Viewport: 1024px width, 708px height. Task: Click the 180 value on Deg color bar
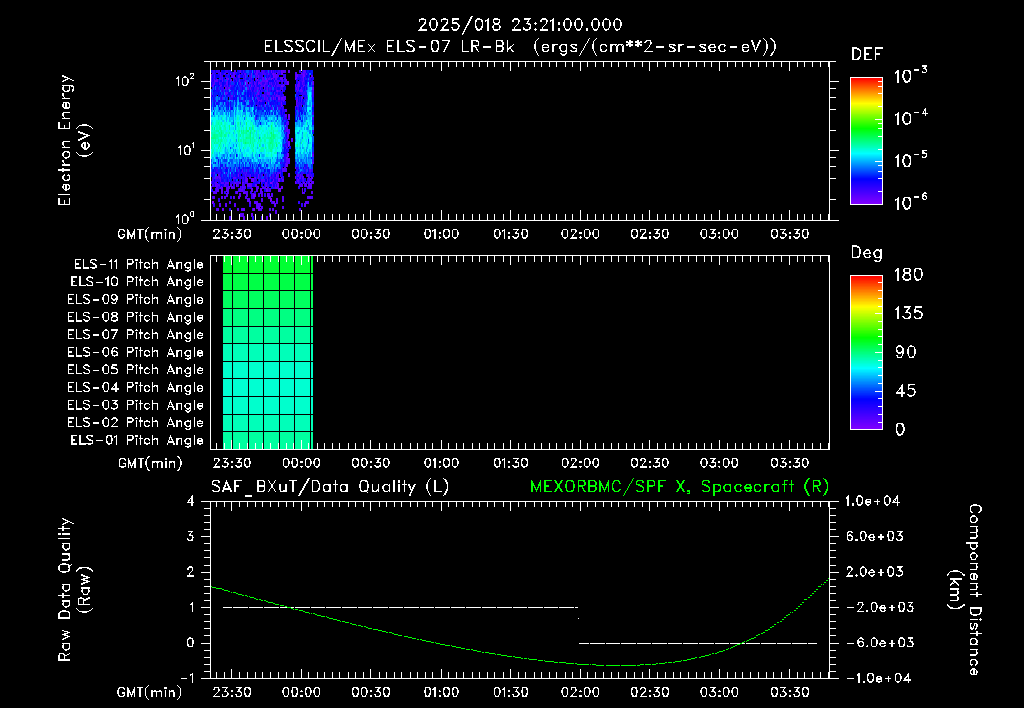click(x=908, y=275)
